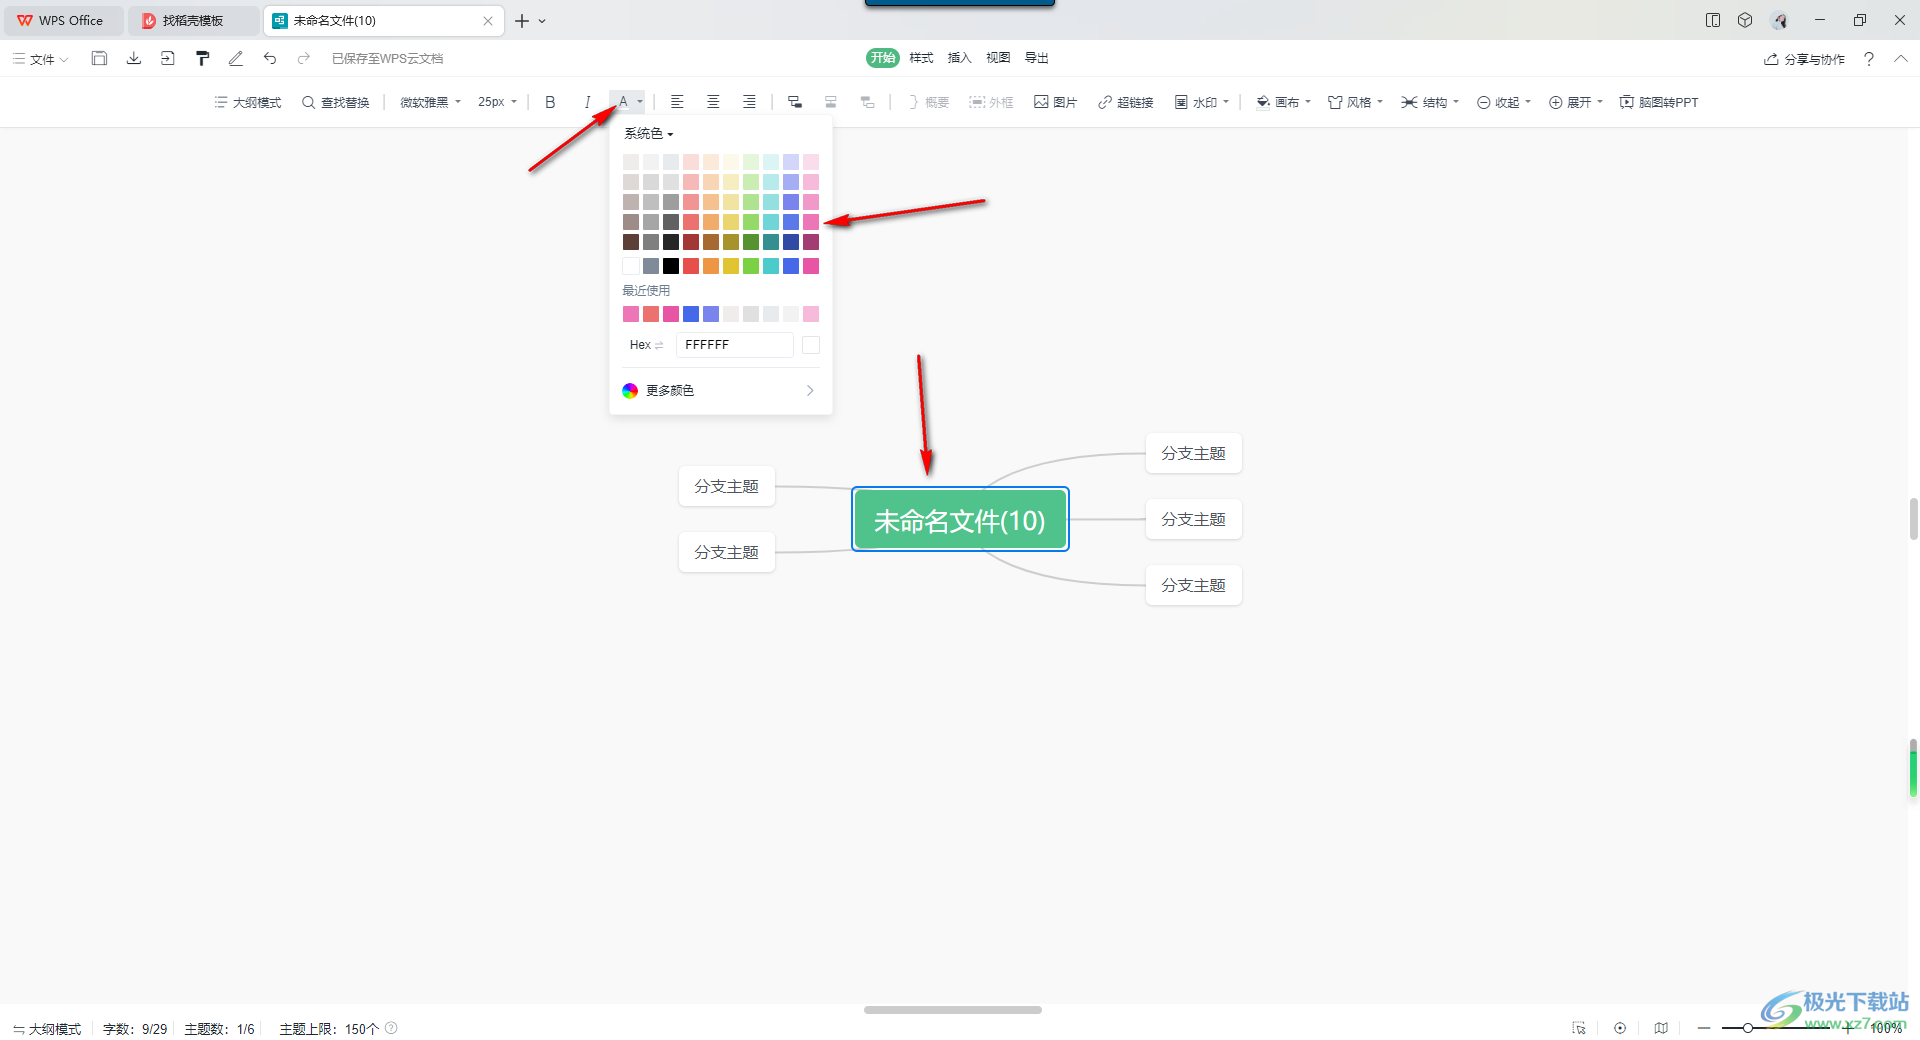Pick the pink swatch in the fourth palette row

811,222
